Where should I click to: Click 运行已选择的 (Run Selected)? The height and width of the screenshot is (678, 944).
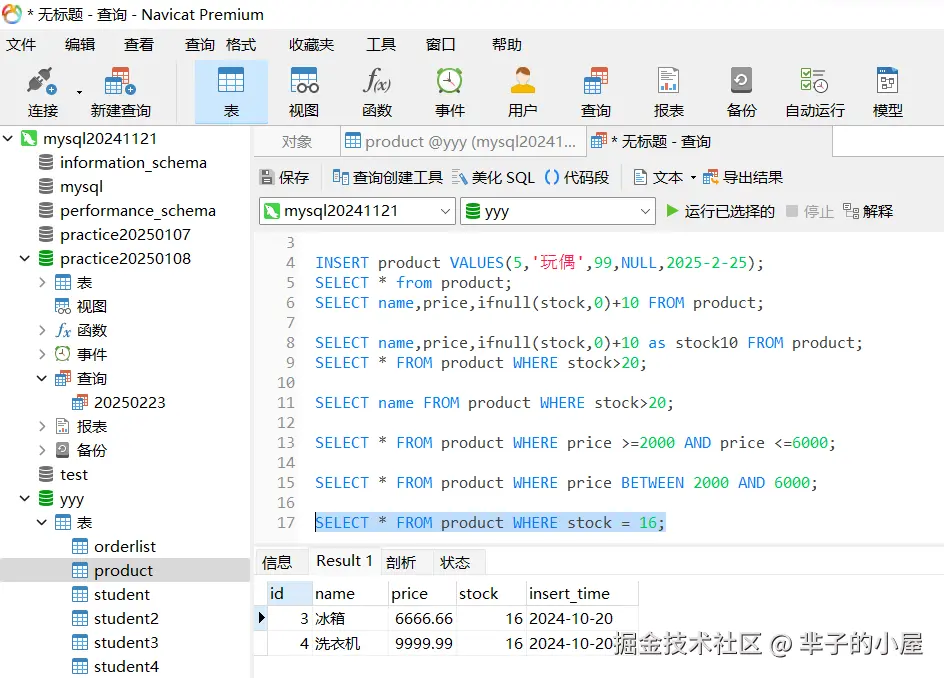coord(720,211)
